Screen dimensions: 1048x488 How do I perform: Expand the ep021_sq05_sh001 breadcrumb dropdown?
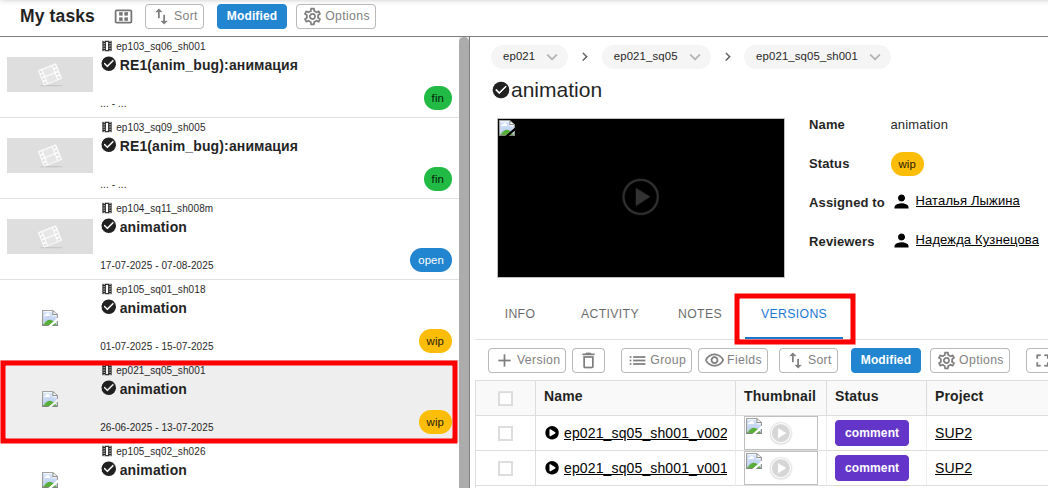tap(817, 57)
